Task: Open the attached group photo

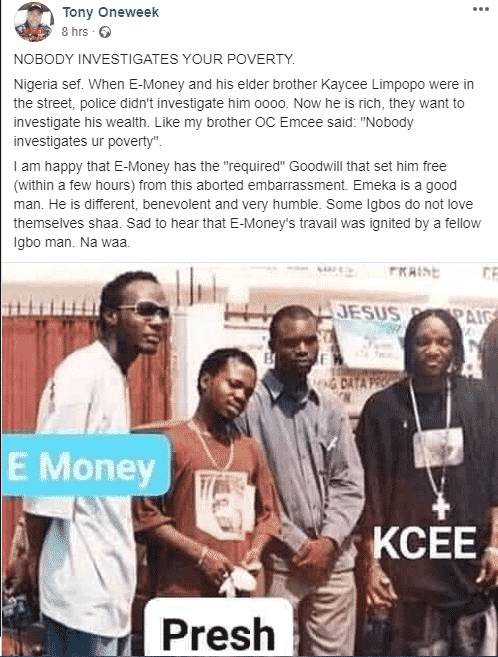Action: pyautogui.click(x=250, y=460)
